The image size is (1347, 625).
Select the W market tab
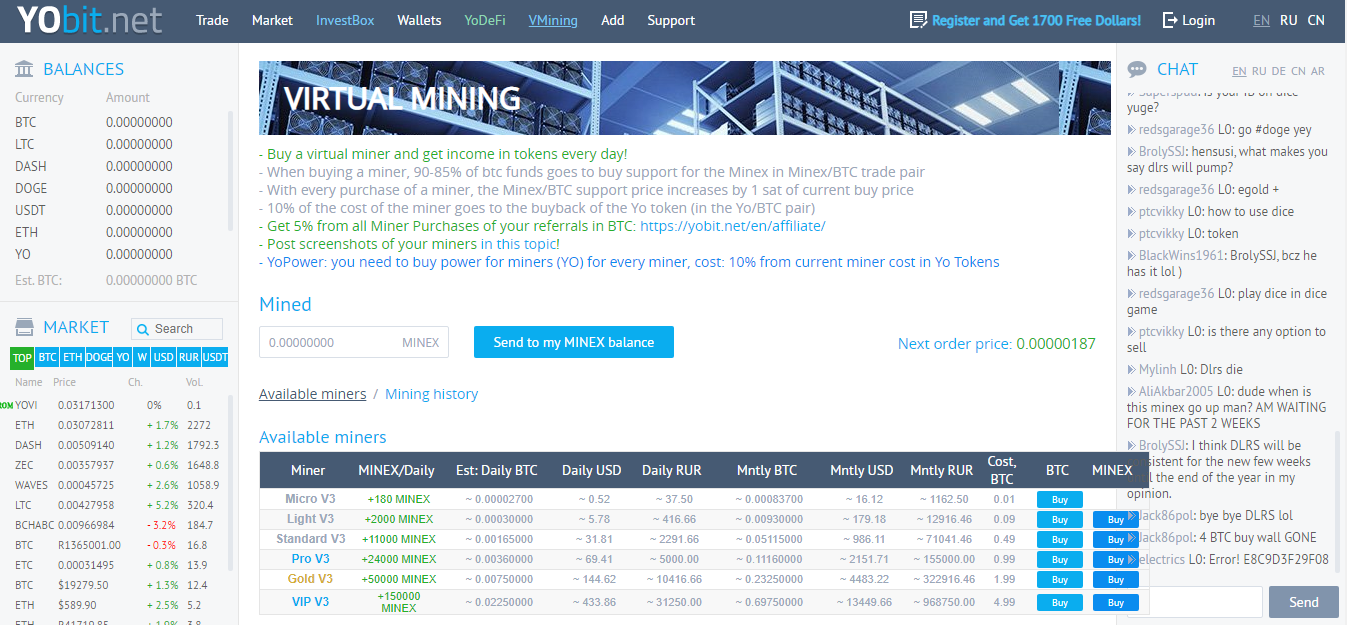pos(142,357)
